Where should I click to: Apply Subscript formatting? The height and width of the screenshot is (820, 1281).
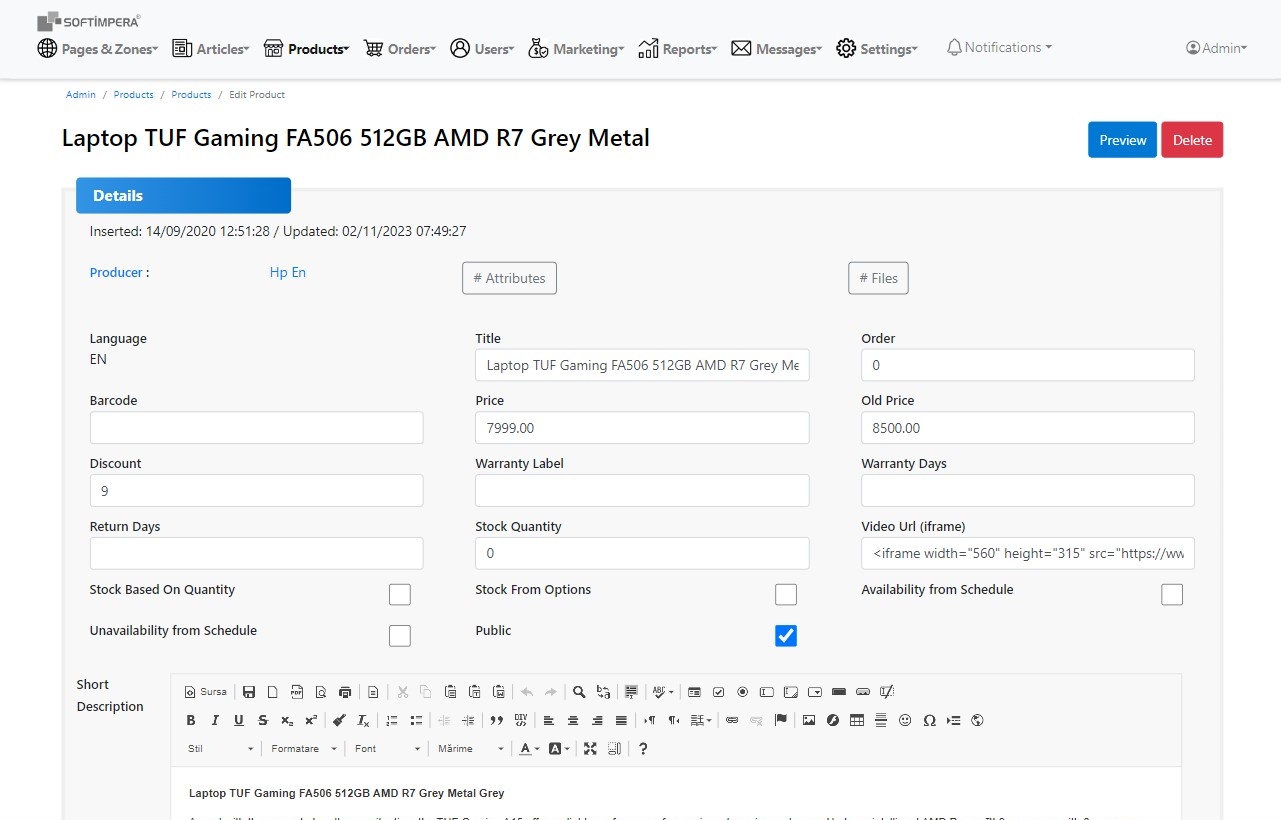pos(287,720)
